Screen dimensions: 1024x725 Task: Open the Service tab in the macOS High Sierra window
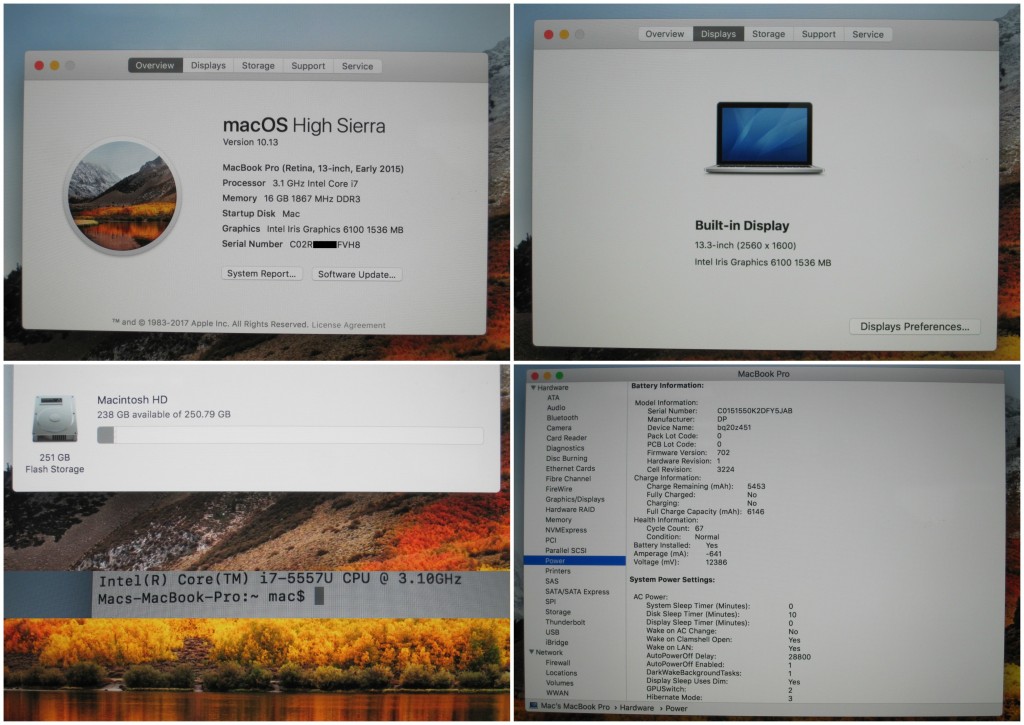click(357, 66)
